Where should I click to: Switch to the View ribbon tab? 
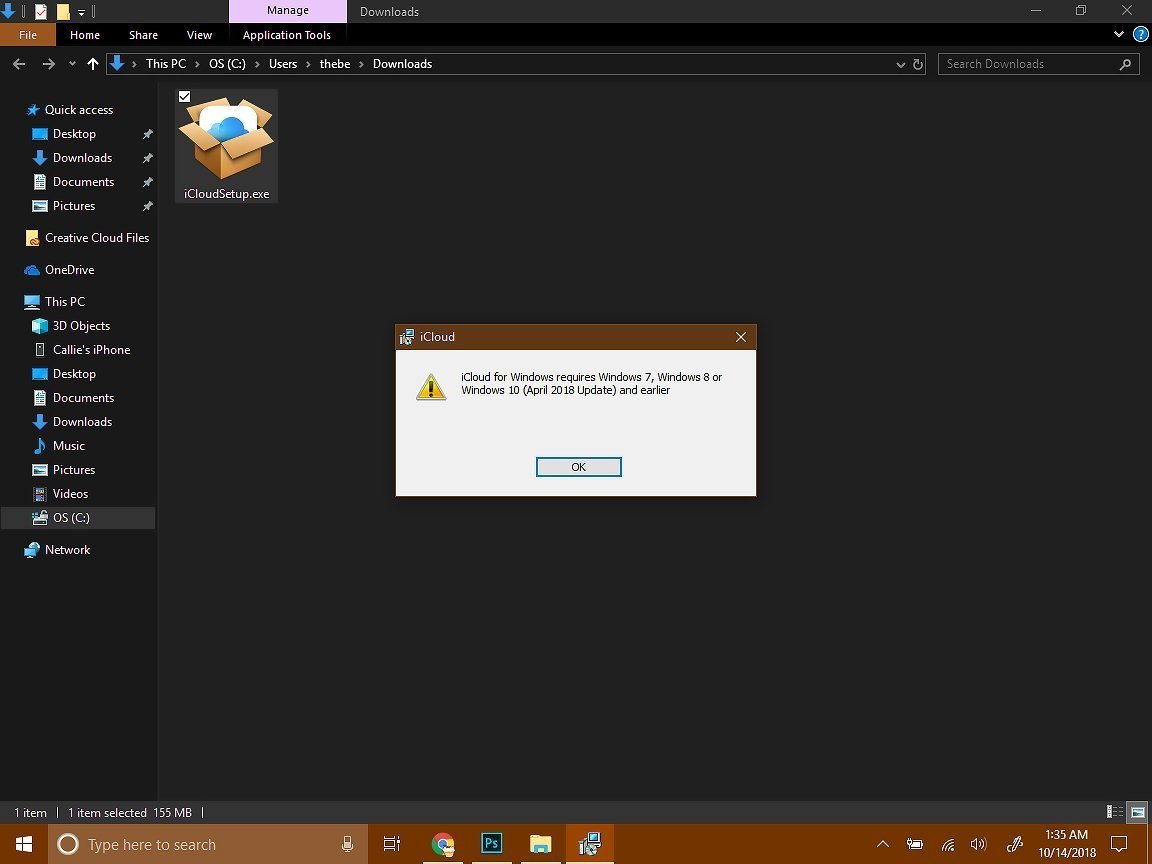(199, 35)
